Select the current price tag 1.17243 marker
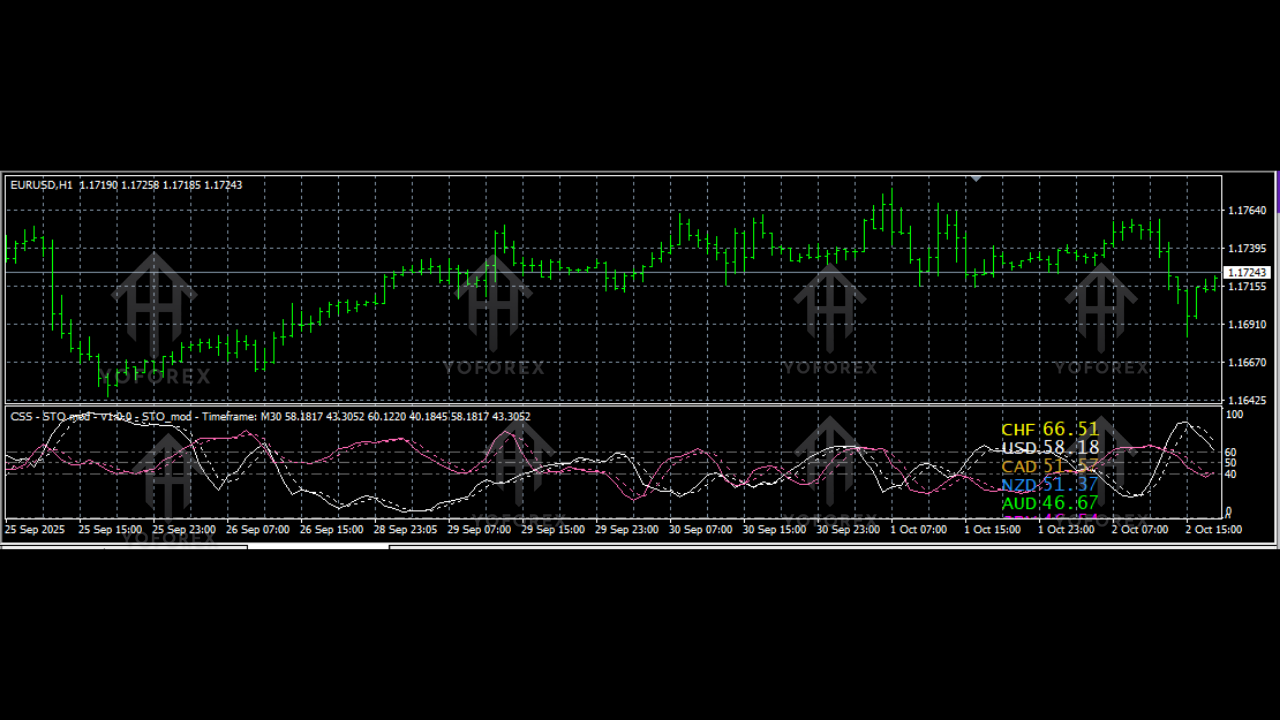The image size is (1280, 720). coord(1247,272)
